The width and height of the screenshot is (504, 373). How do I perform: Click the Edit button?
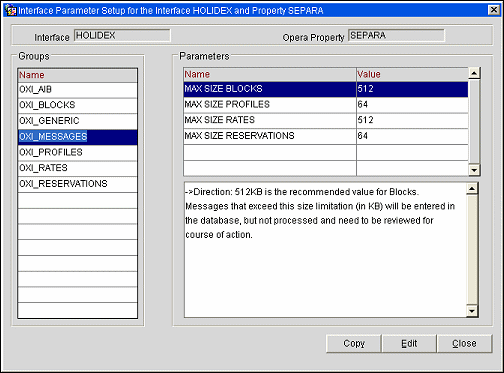point(409,343)
